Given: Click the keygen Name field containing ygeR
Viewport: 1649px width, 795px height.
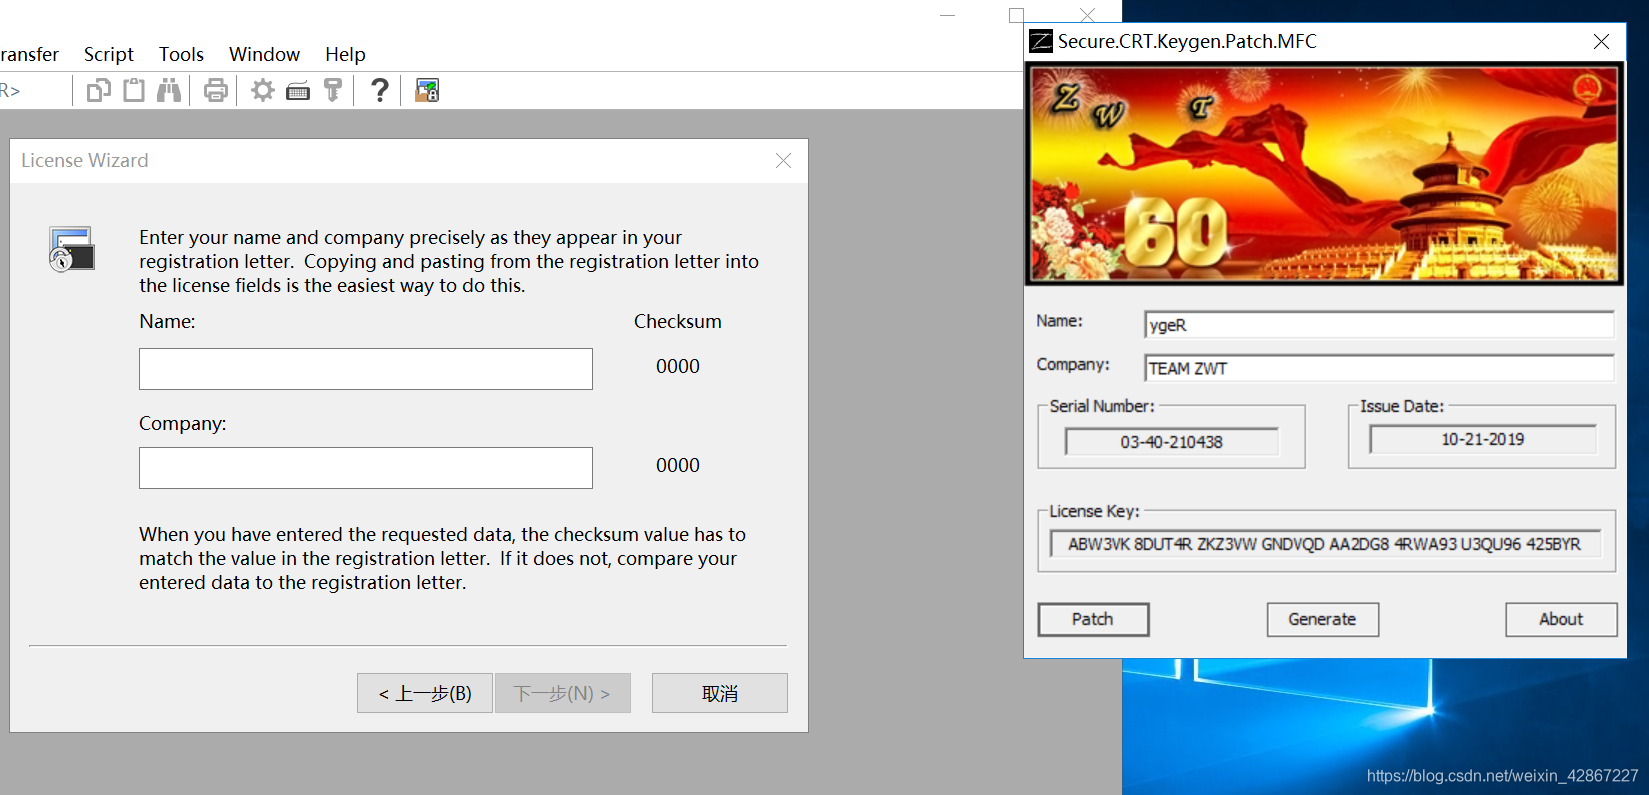Looking at the screenshot, I should pyautogui.click(x=1379, y=325).
